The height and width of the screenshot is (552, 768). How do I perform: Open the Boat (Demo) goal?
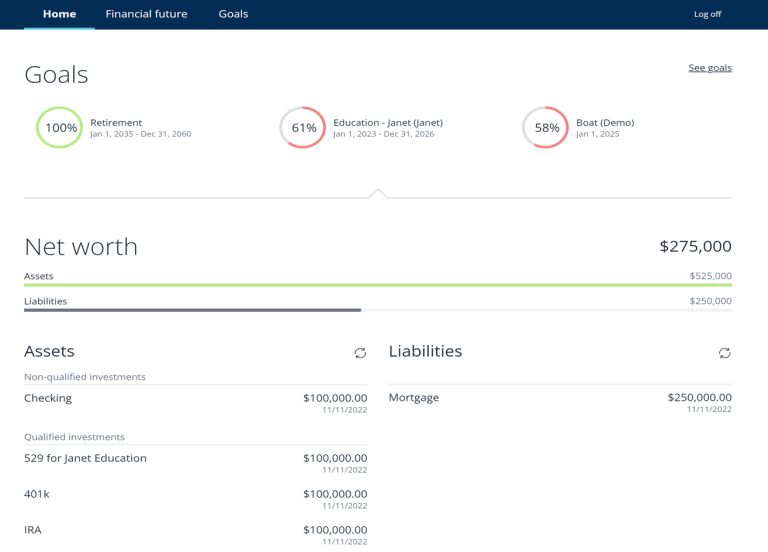(x=604, y=123)
